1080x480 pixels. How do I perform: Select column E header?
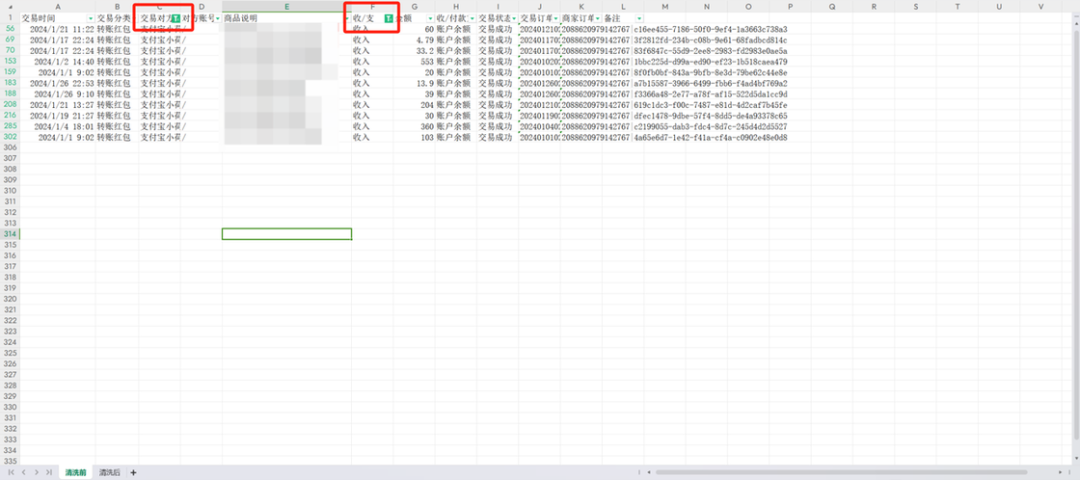tap(287, 6)
